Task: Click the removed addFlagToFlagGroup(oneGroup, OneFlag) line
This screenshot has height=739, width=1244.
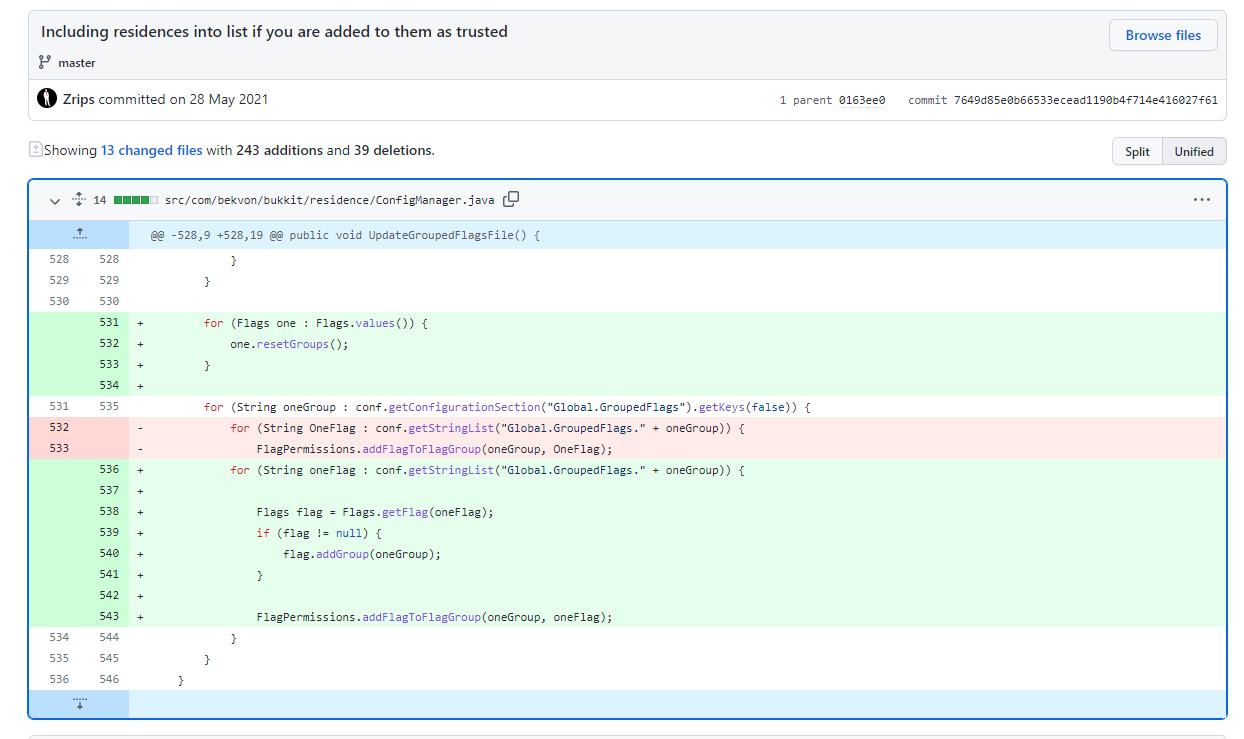Action: (x=434, y=449)
